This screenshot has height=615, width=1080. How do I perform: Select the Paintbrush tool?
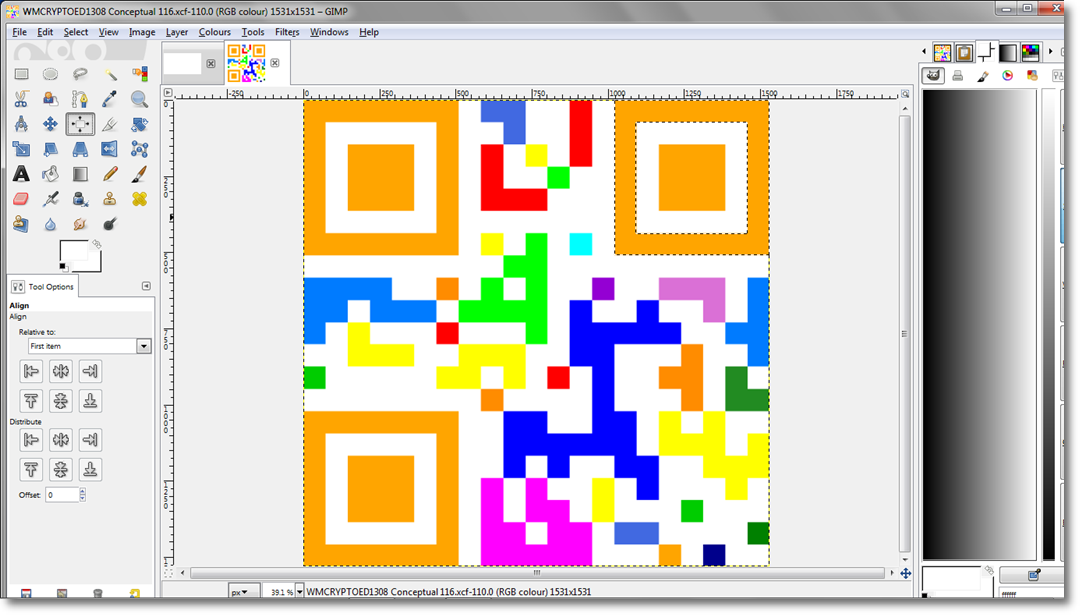click(139, 174)
